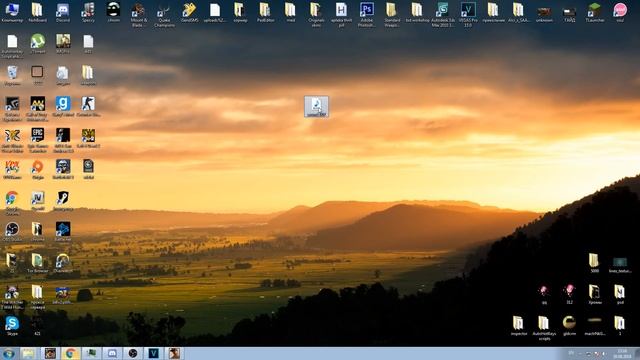Select the audio file in desktop center
This screenshot has height=360, width=640.
(x=316, y=107)
